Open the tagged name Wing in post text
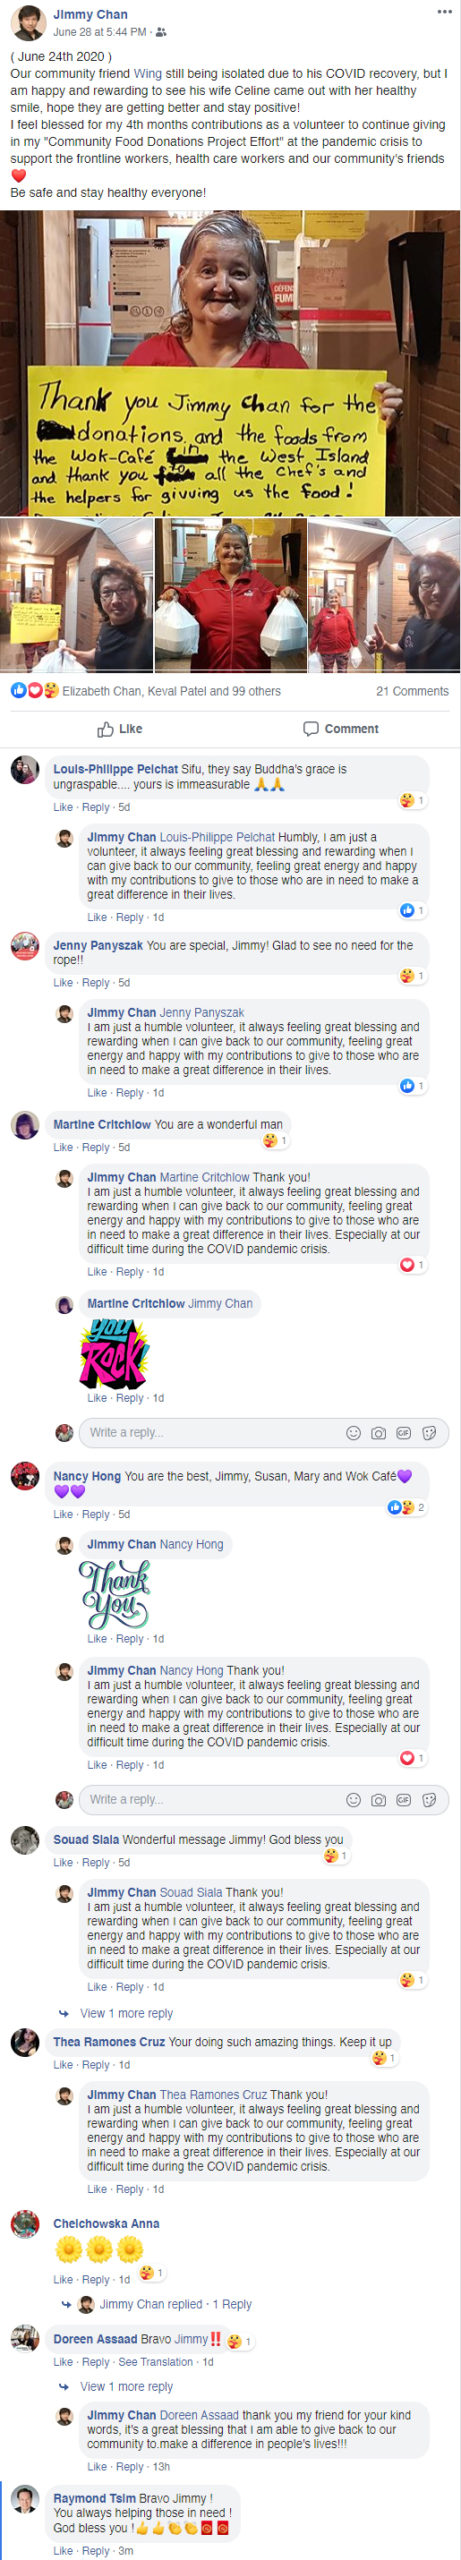Viewport: 461px width, 2560px height. tap(147, 73)
